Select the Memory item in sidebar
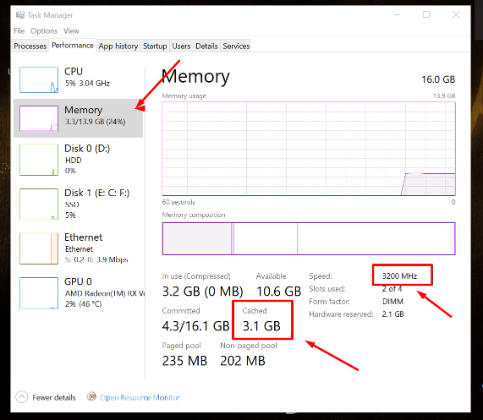Viewport: 483px width, 420px height. point(78,118)
